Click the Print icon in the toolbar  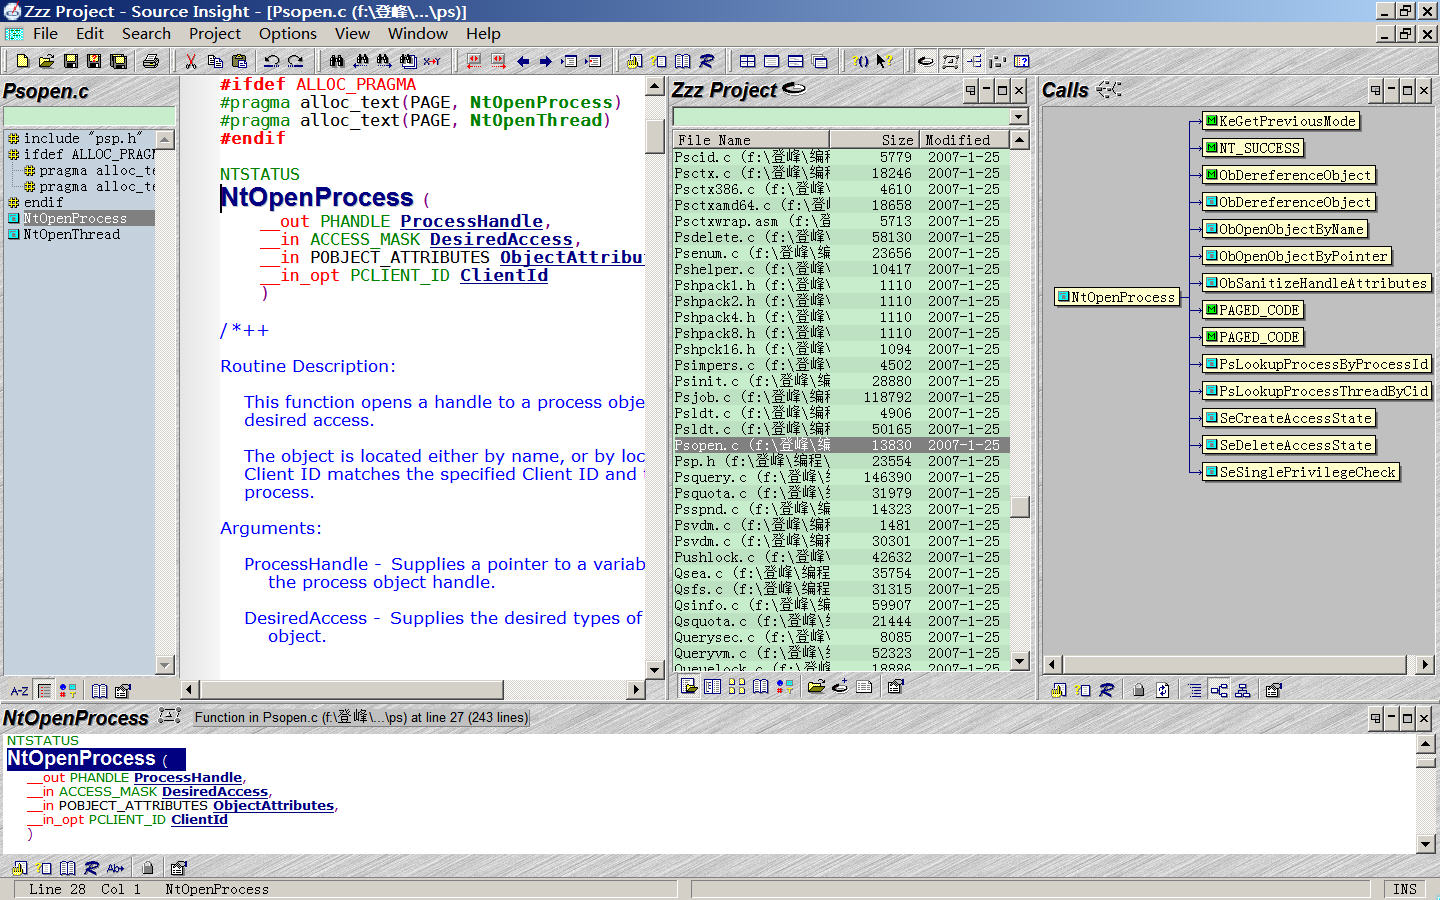[x=151, y=62]
